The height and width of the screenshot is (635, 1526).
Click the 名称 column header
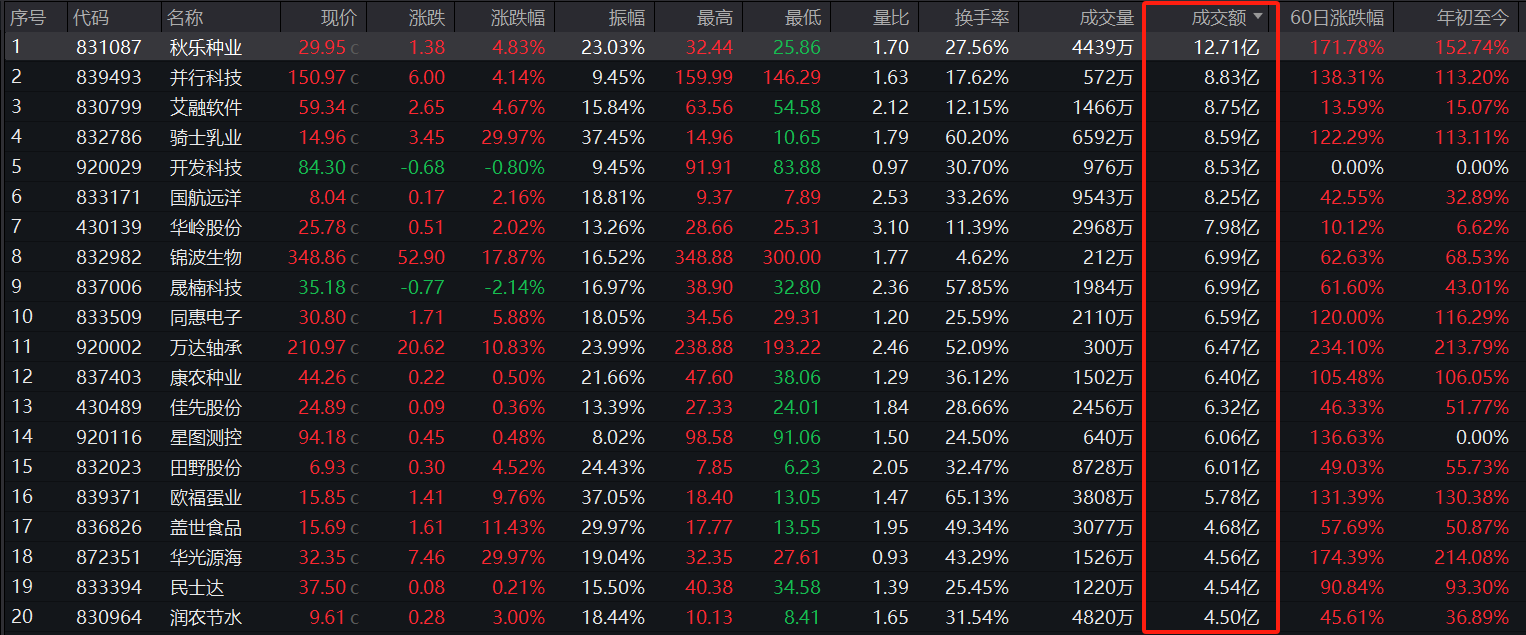click(185, 17)
